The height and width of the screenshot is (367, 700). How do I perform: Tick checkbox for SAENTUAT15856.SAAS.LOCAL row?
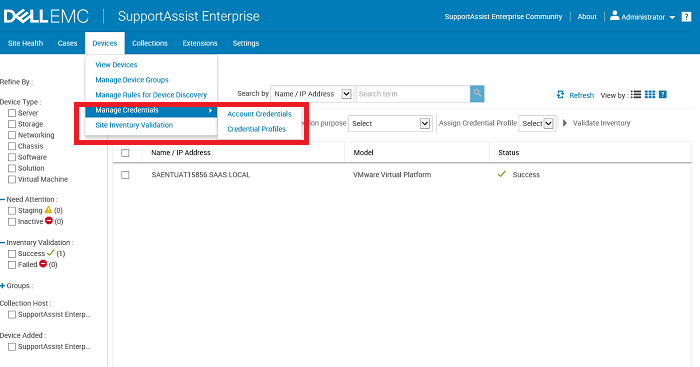(125, 175)
